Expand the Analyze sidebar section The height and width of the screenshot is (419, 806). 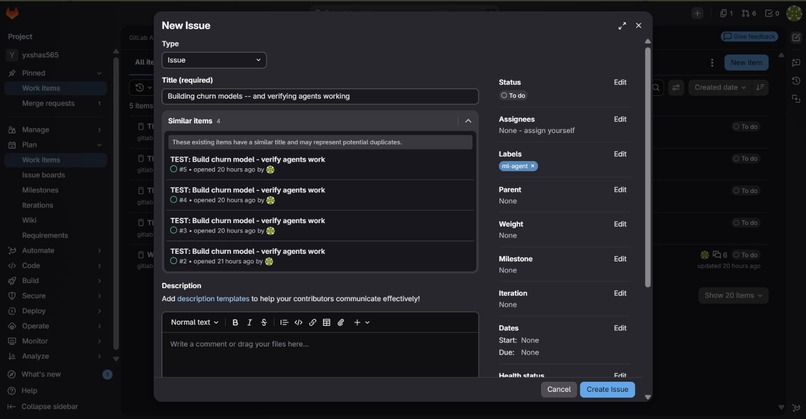tap(56, 356)
